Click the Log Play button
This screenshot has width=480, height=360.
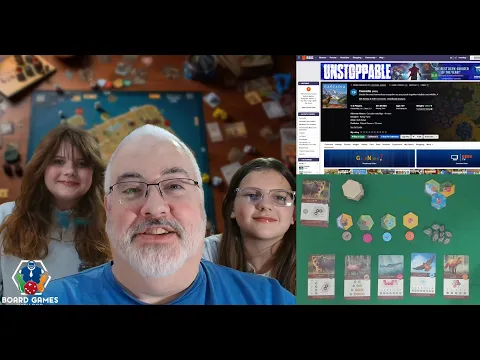[405, 137]
